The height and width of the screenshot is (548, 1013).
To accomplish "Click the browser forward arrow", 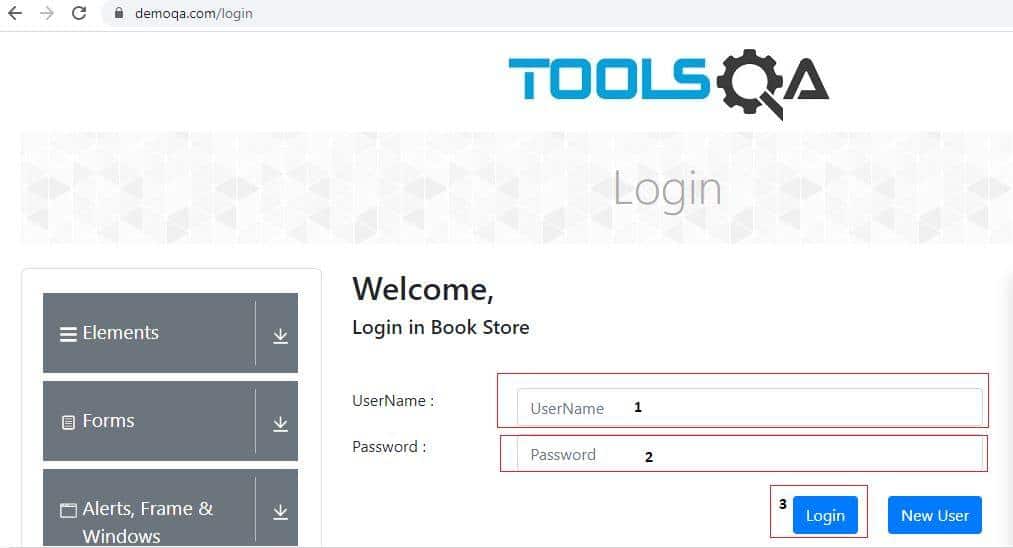I will tap(47, 13).
